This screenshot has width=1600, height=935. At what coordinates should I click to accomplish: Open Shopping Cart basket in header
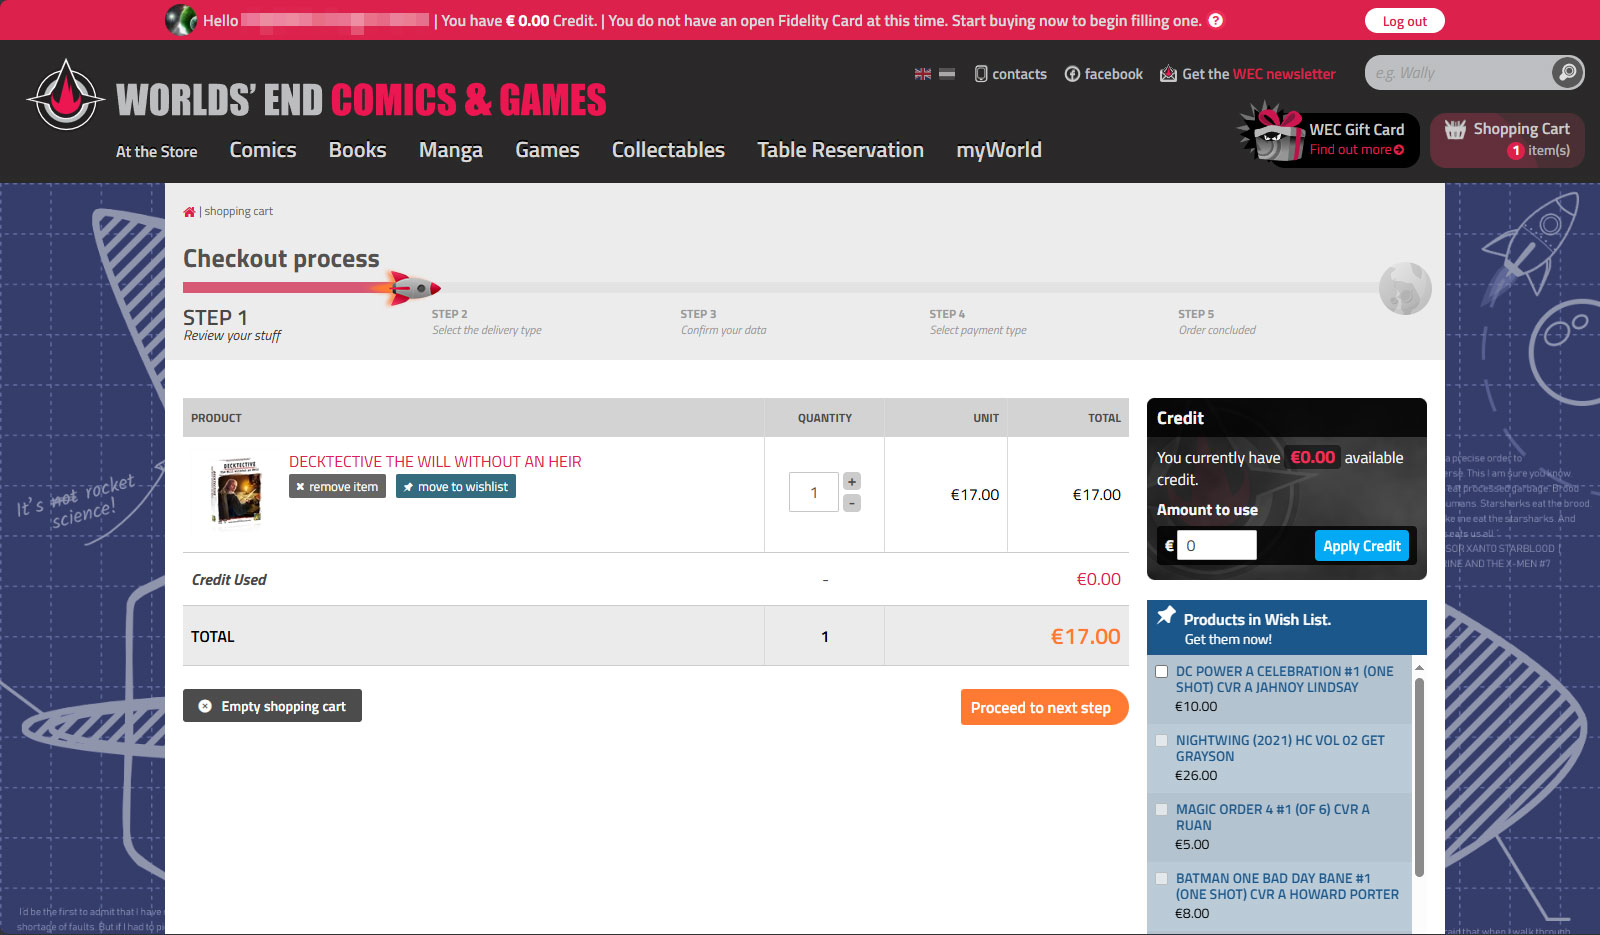(x=1507, y=140)
